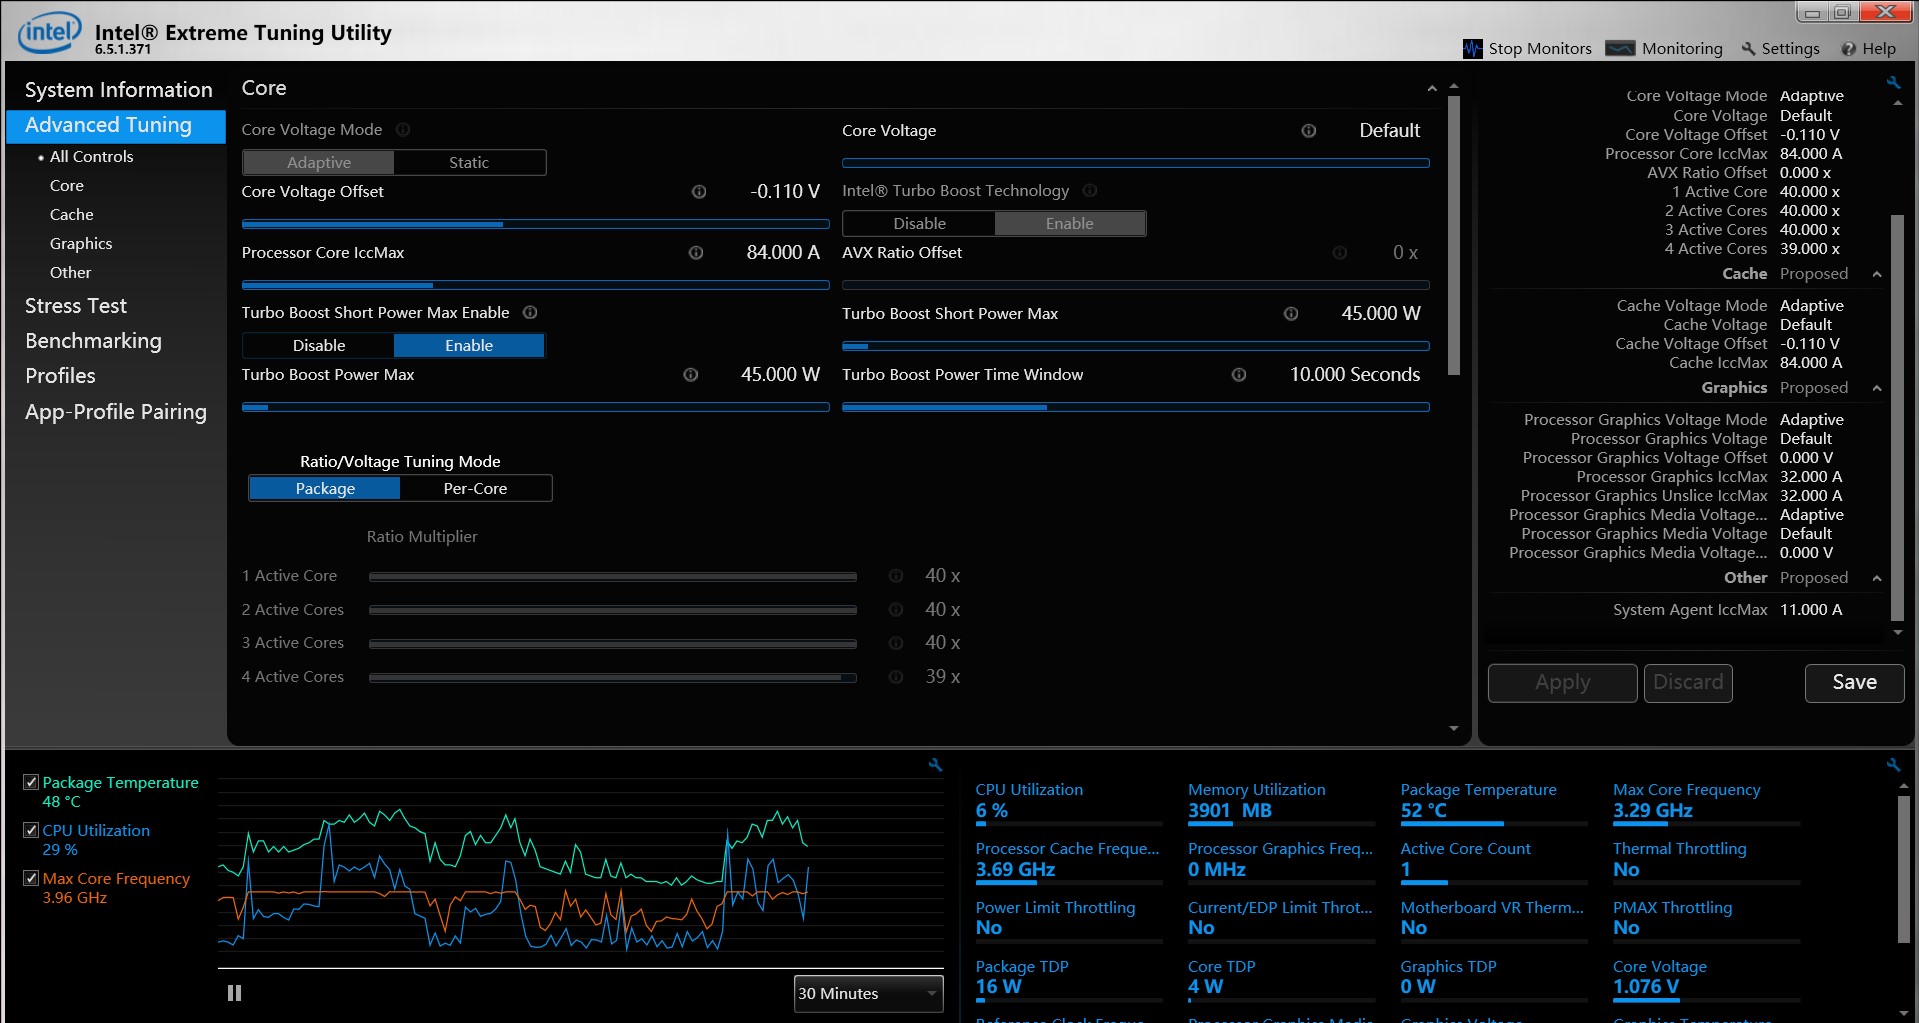Image resolution: width=1919 pixels, height=1023 pixels.
Task: Select Package ratio/voltage tuning mode
Action: coord(325,488)
